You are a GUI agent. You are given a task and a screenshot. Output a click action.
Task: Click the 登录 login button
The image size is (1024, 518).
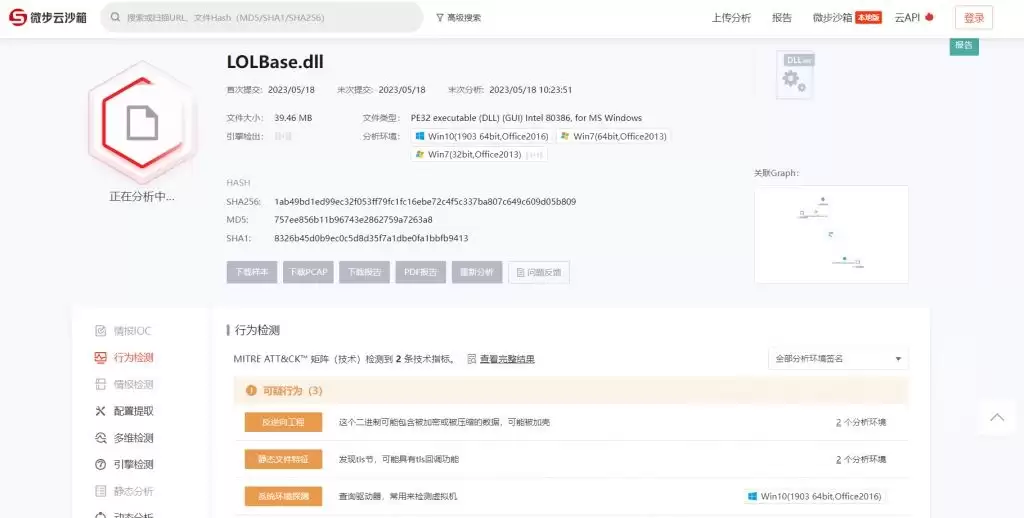(x=974, y=18)
